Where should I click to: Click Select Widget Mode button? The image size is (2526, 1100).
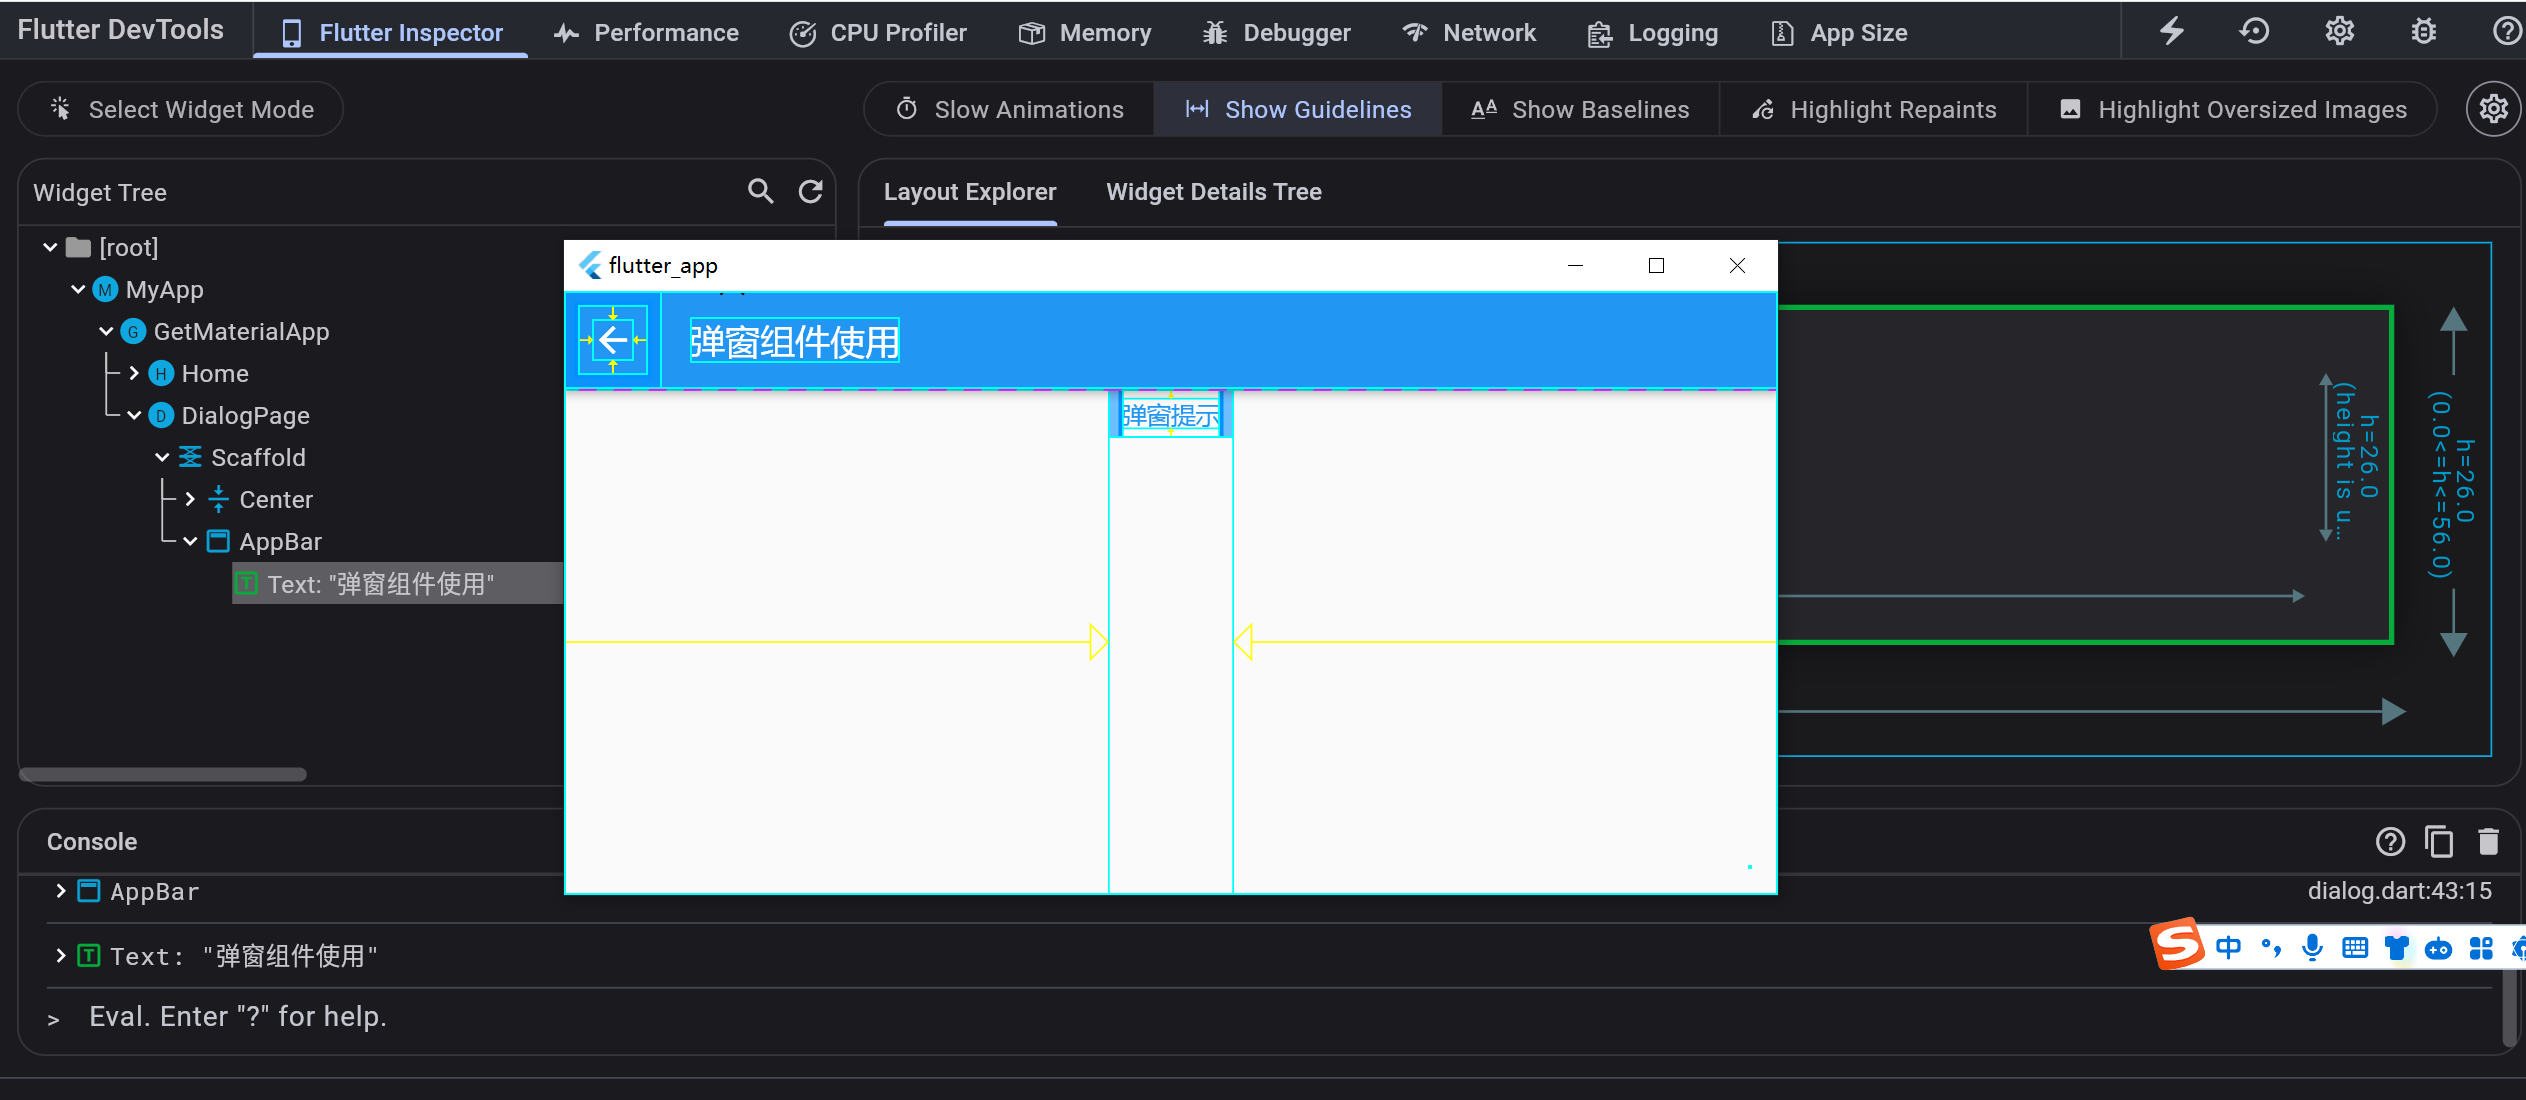(x=181, y=109)
